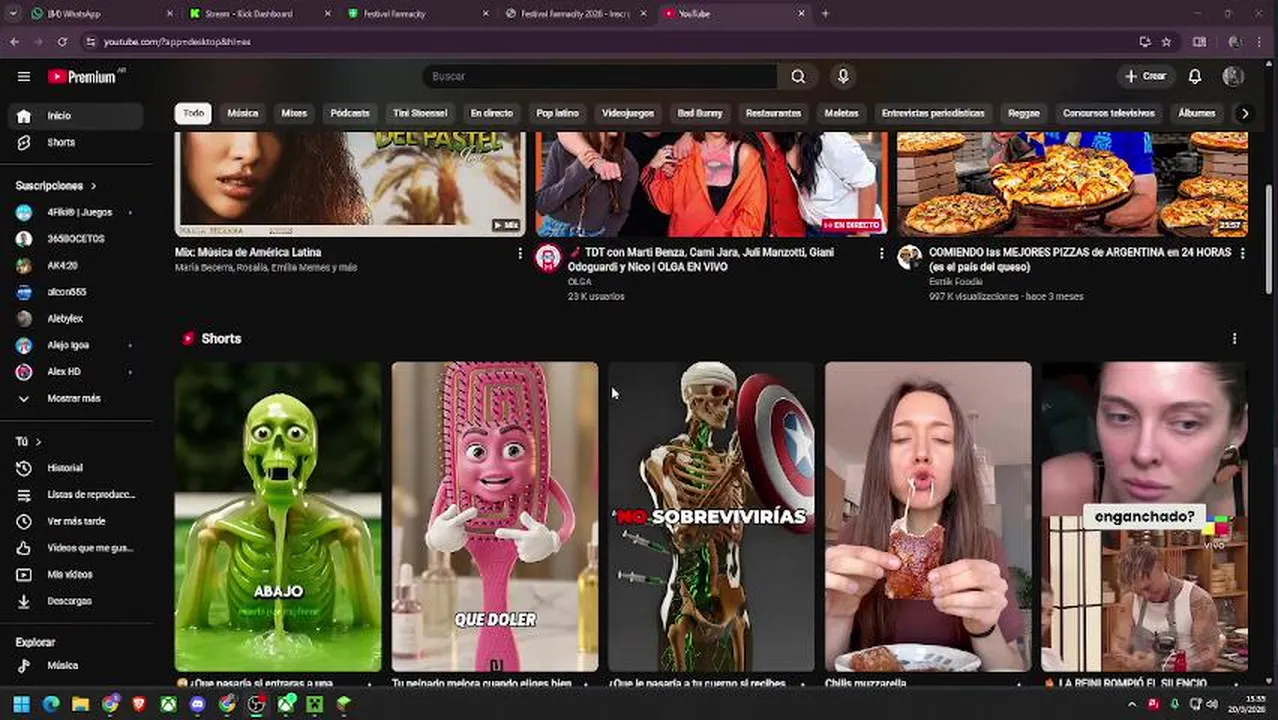Show more filter chips with right arrow
The height and width of the screenshot is (720, 1278).
(x=1244, y=113)
